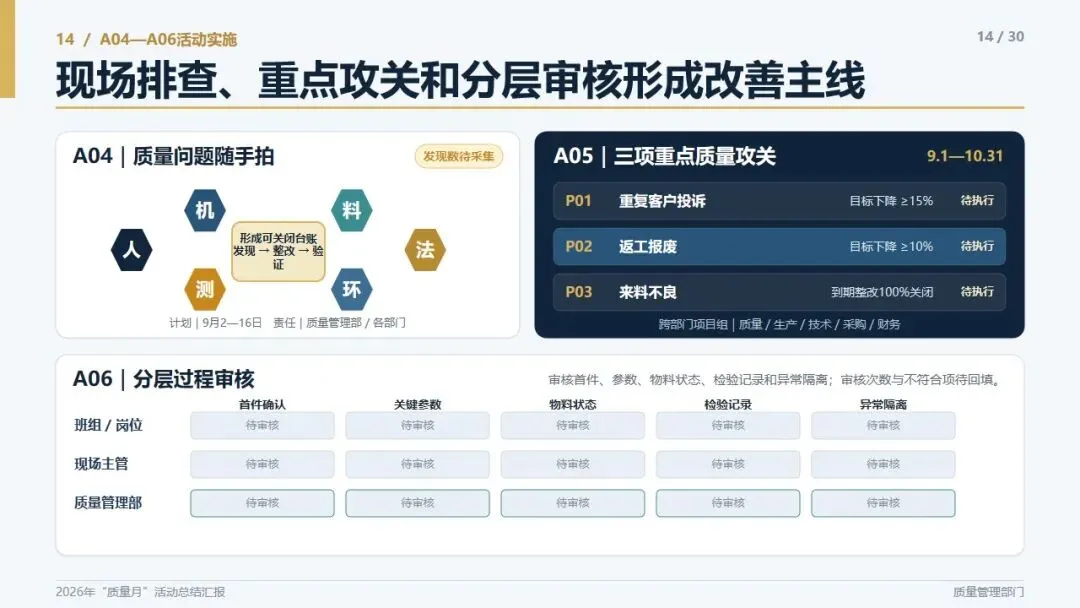
Task: Click 待审核 cell for 班组/岗位 首件确认
Action: point(262,426)
